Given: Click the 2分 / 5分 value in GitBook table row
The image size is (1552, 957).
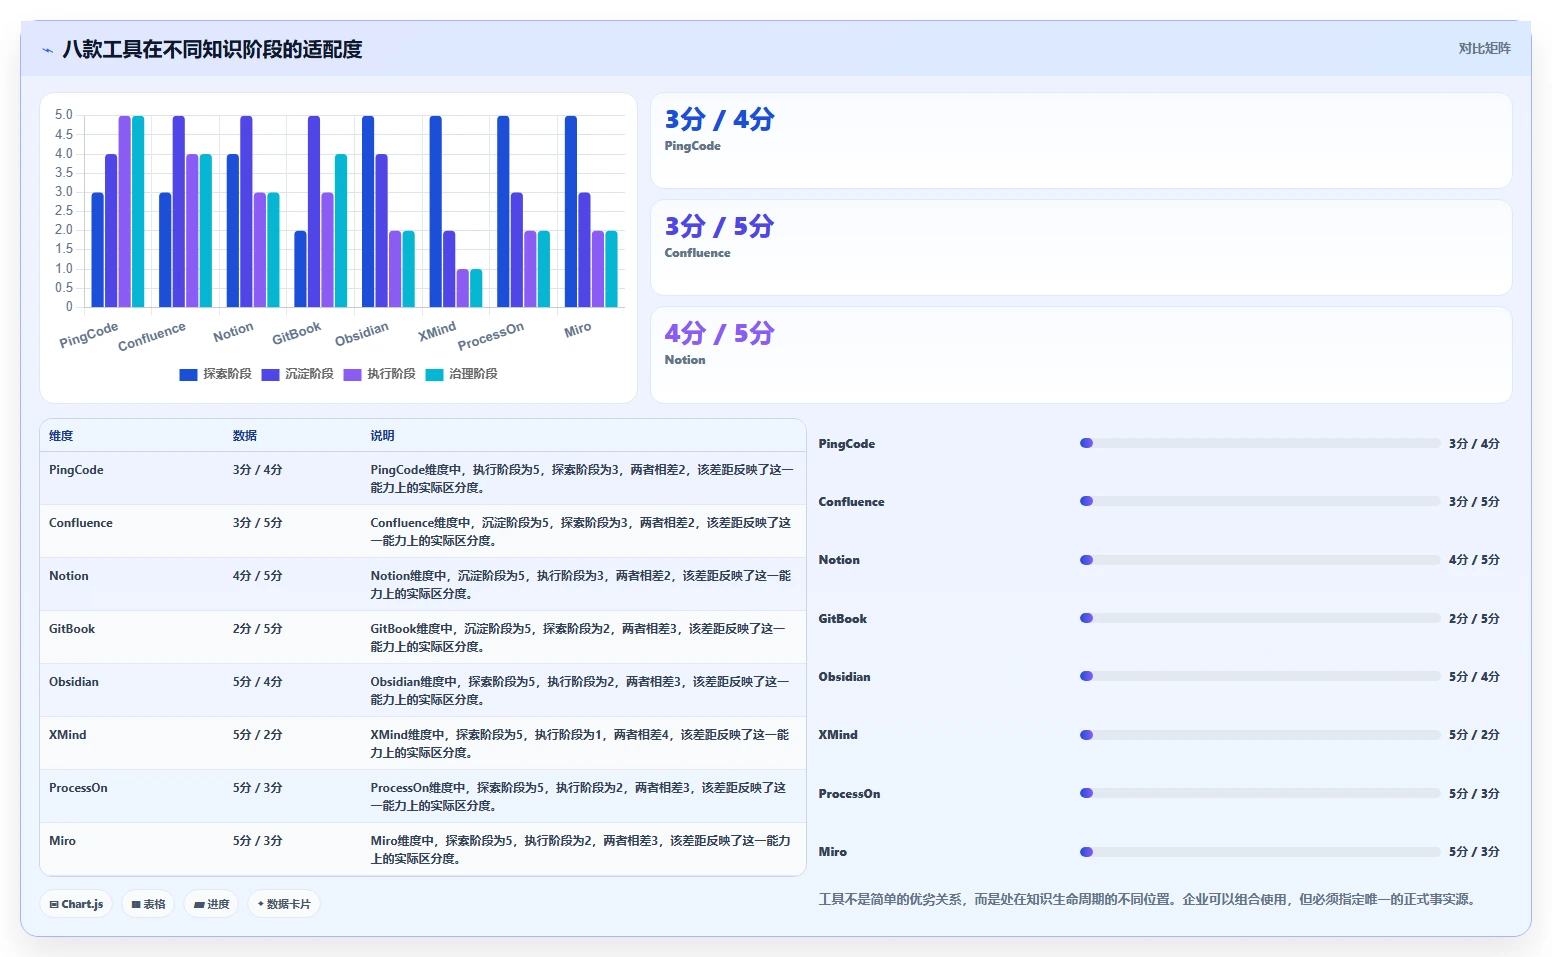Looking at the screenshot, I should coord(258,629).
